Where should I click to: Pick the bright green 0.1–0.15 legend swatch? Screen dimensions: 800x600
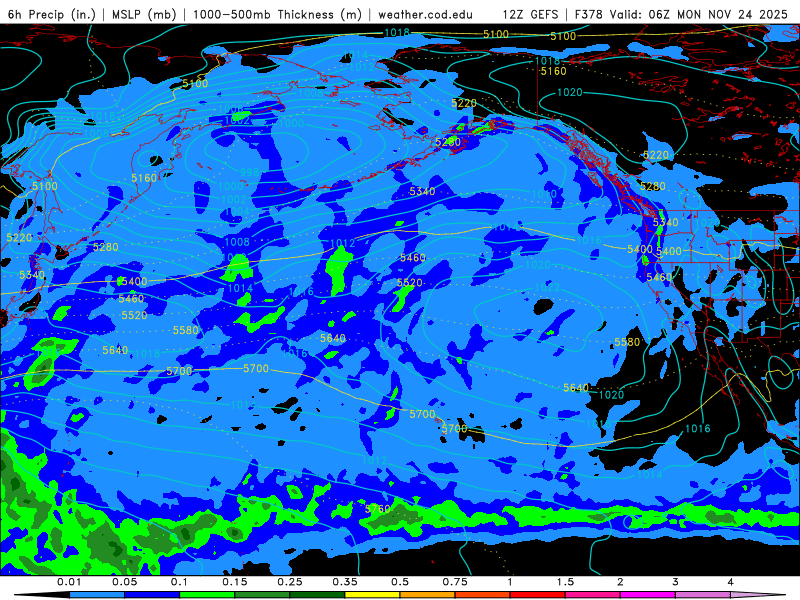(207, 595)
